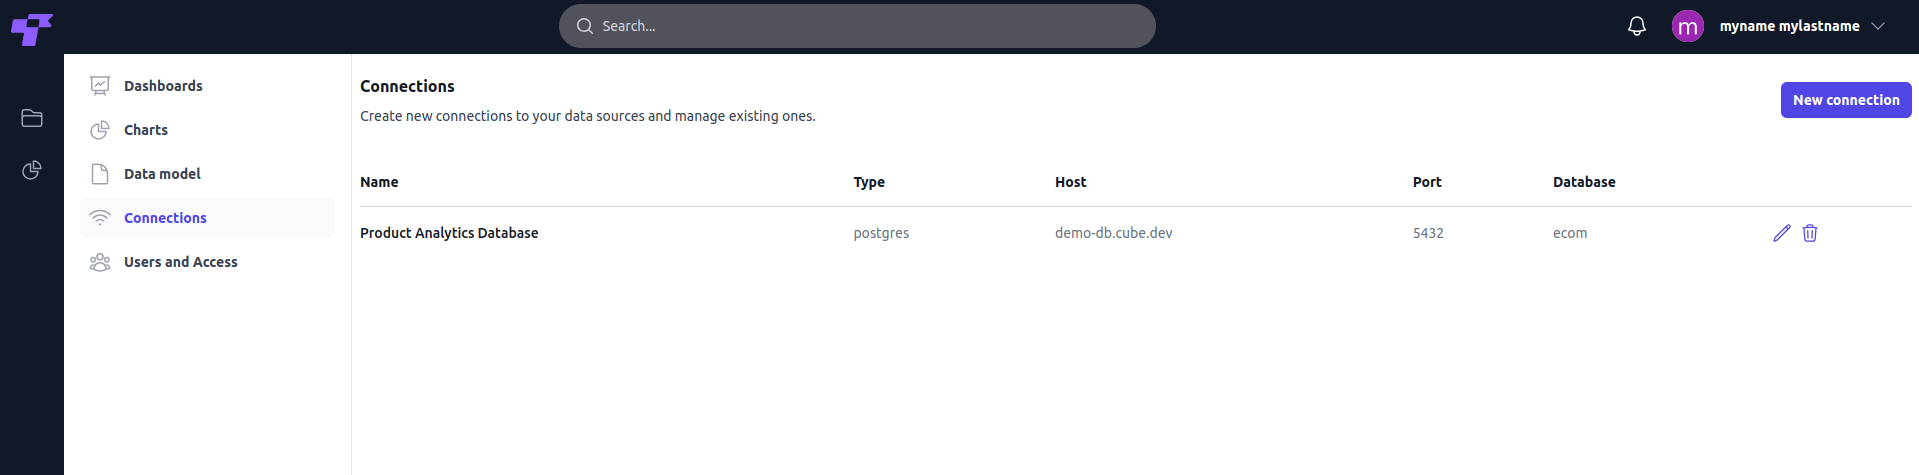The width and height of the screenshot is (1919, 475).
Task: Click port value 5432
Action: click(x=1428, y=233)
